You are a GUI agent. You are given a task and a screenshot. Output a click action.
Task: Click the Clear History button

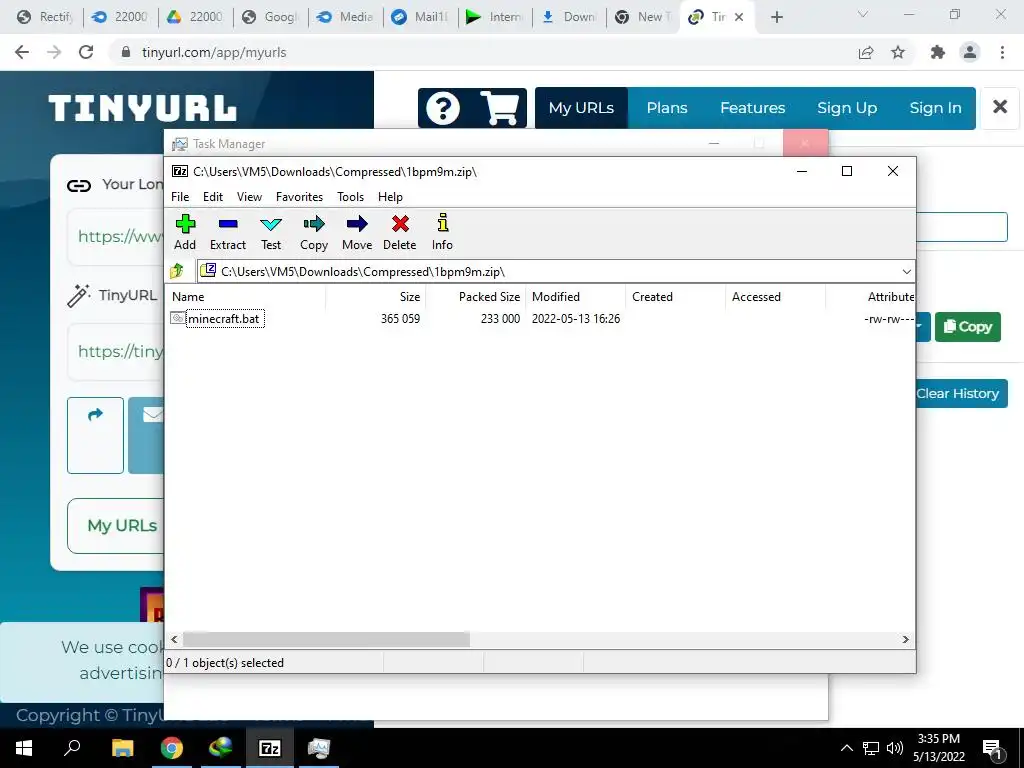(x=961, y=394)
